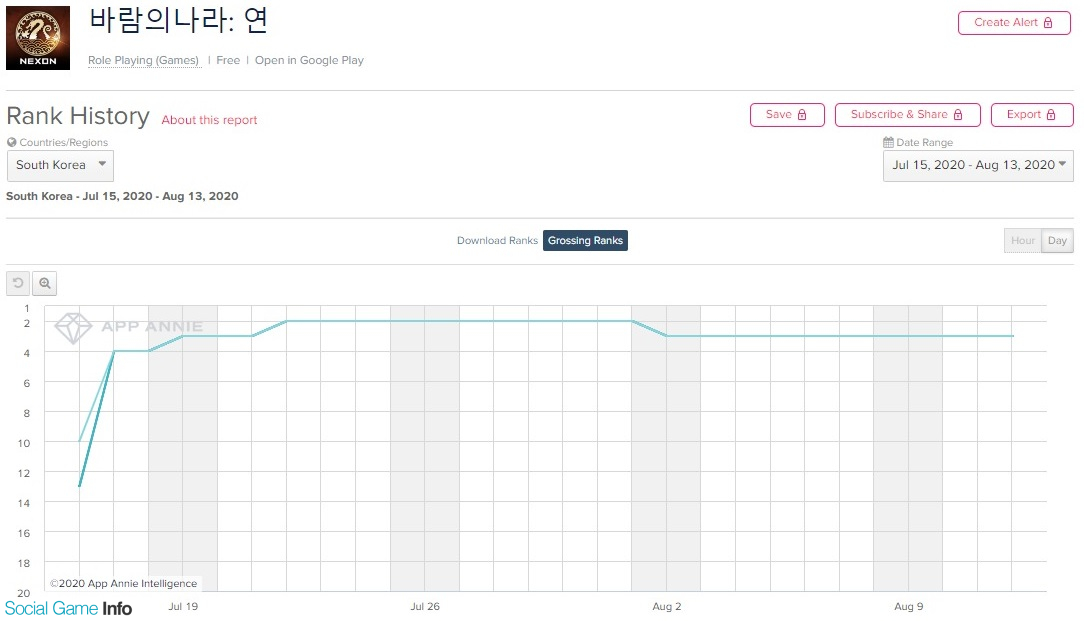
Task: Click the Rank History heading
Action: 78,116
